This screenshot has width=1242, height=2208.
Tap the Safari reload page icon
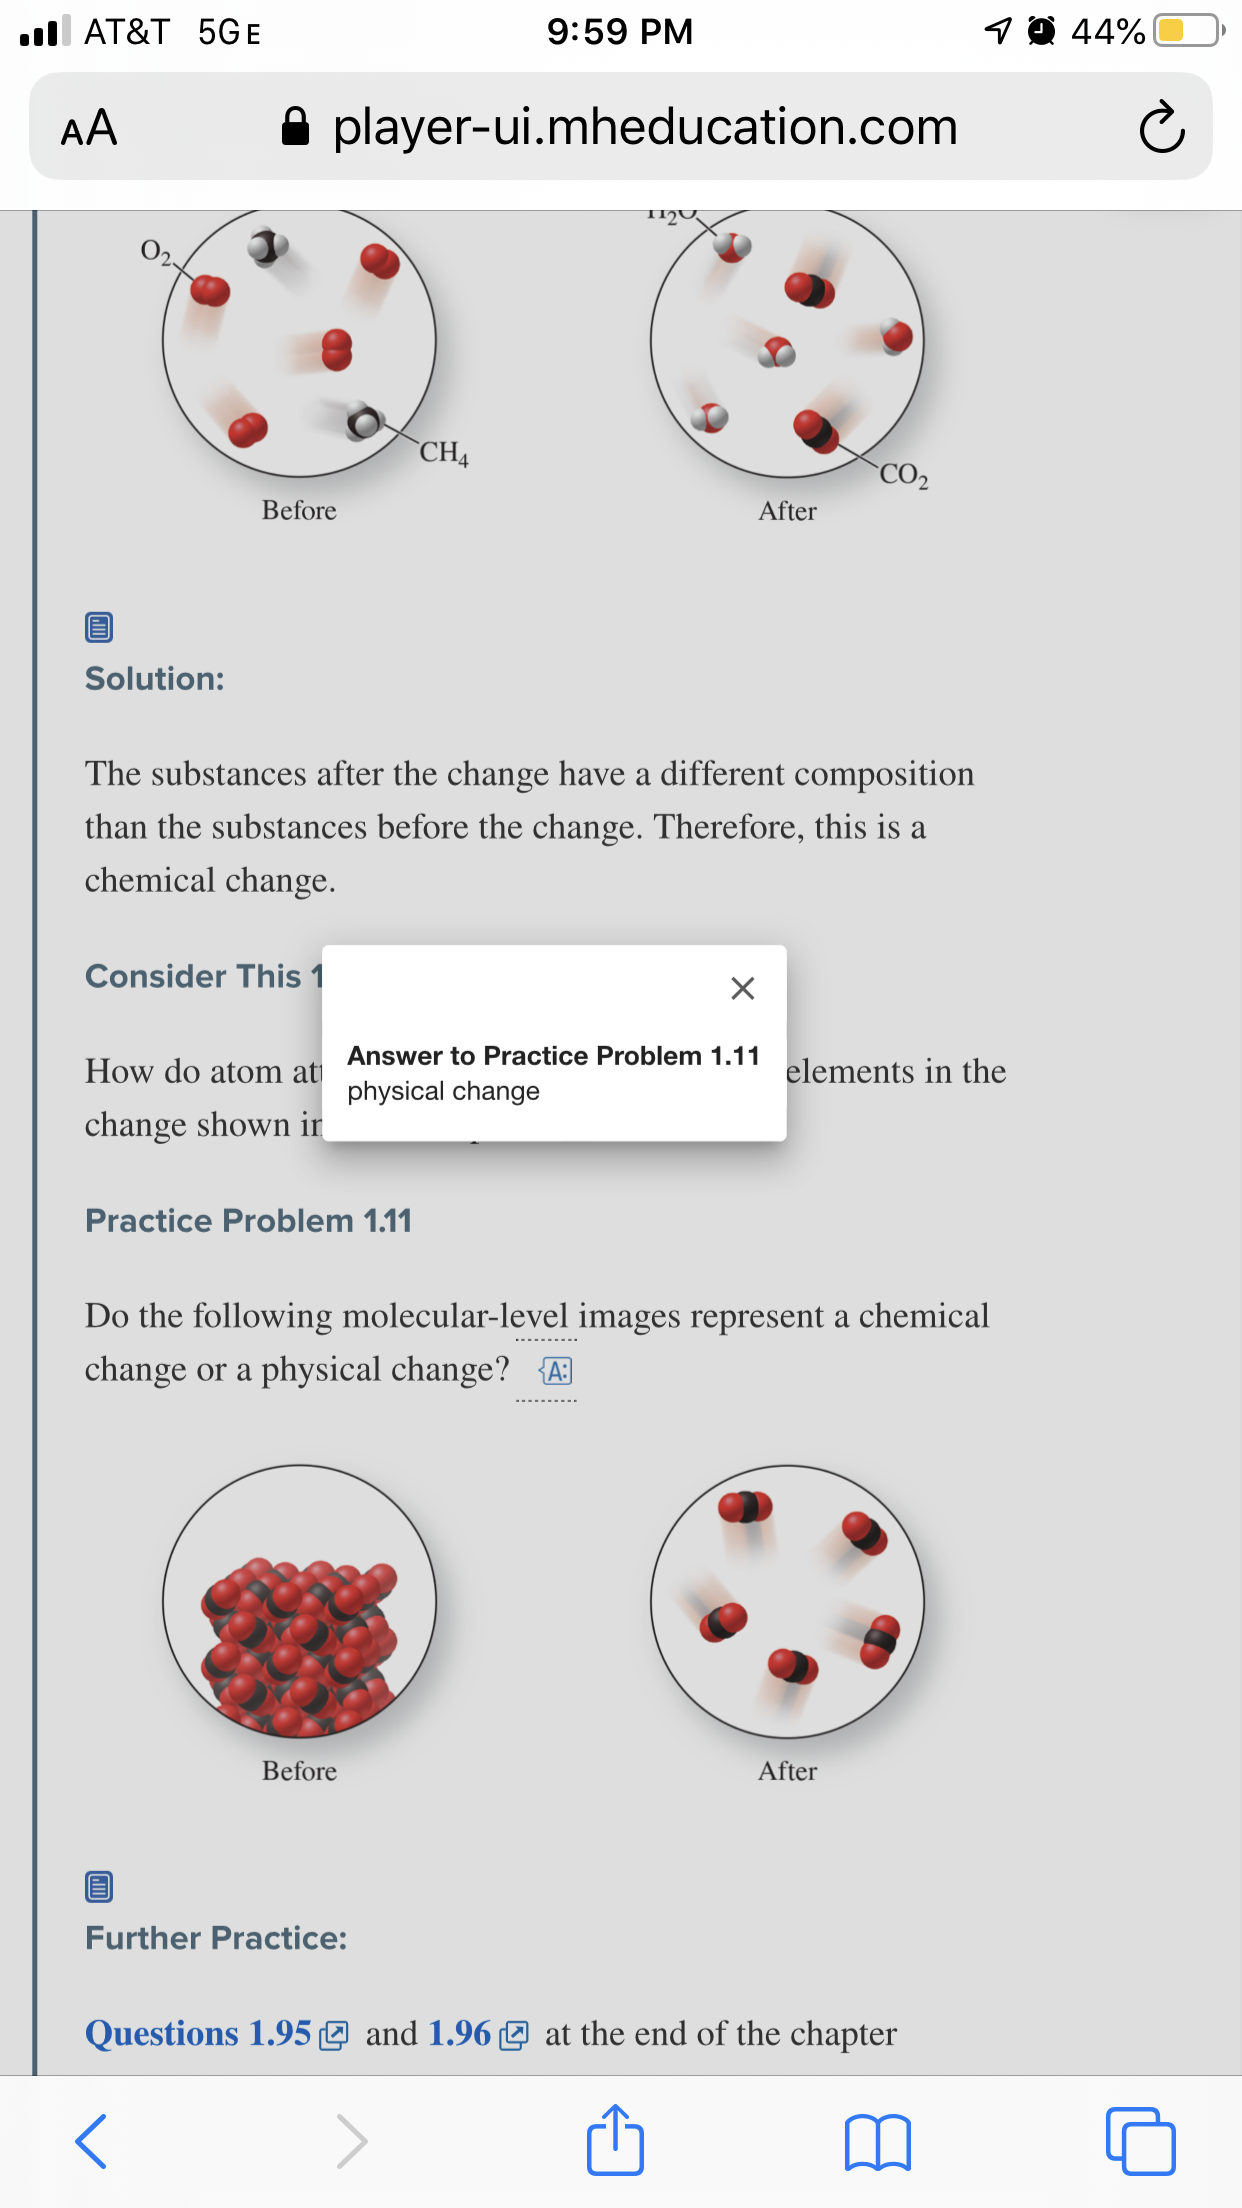(x=1161, y=127)
